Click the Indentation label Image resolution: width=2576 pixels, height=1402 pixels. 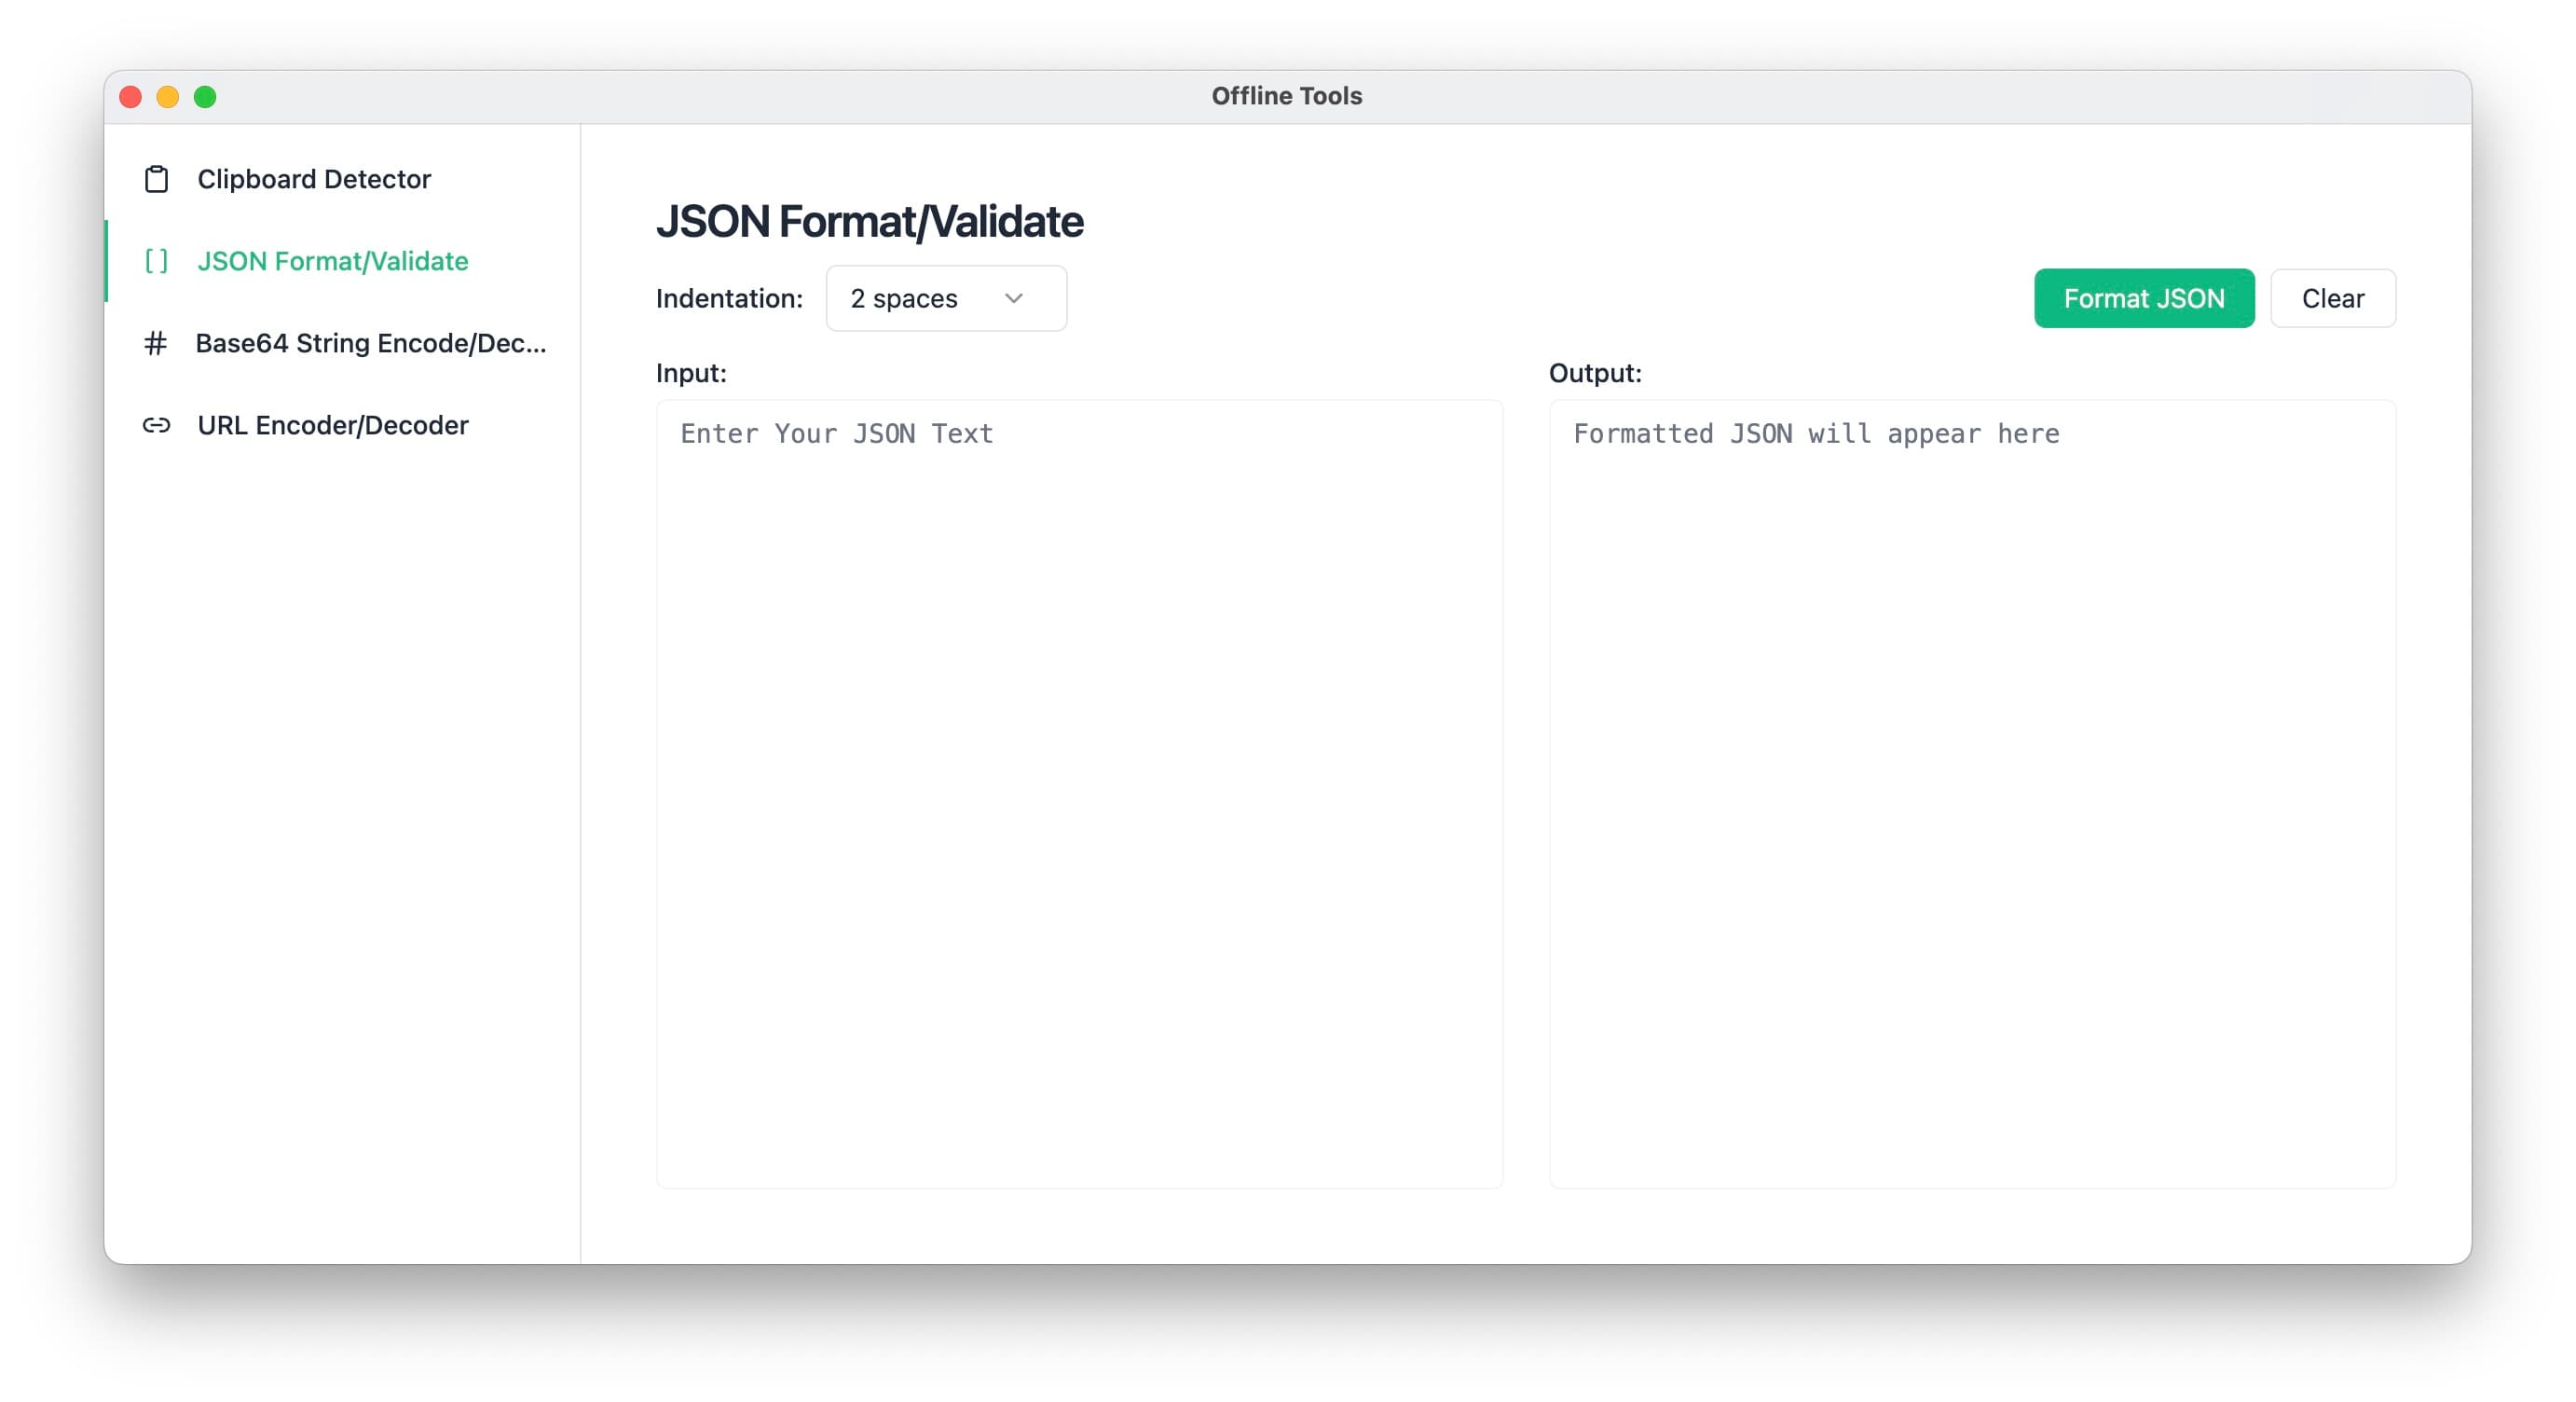click(729, 298)
